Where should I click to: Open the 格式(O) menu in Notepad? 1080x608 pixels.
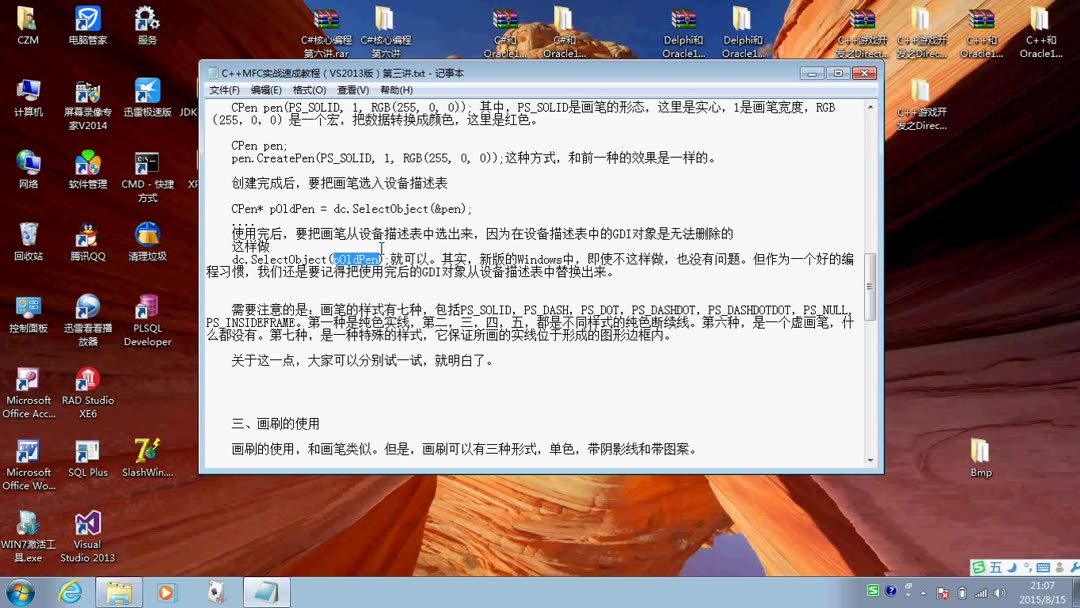point(309,89)
